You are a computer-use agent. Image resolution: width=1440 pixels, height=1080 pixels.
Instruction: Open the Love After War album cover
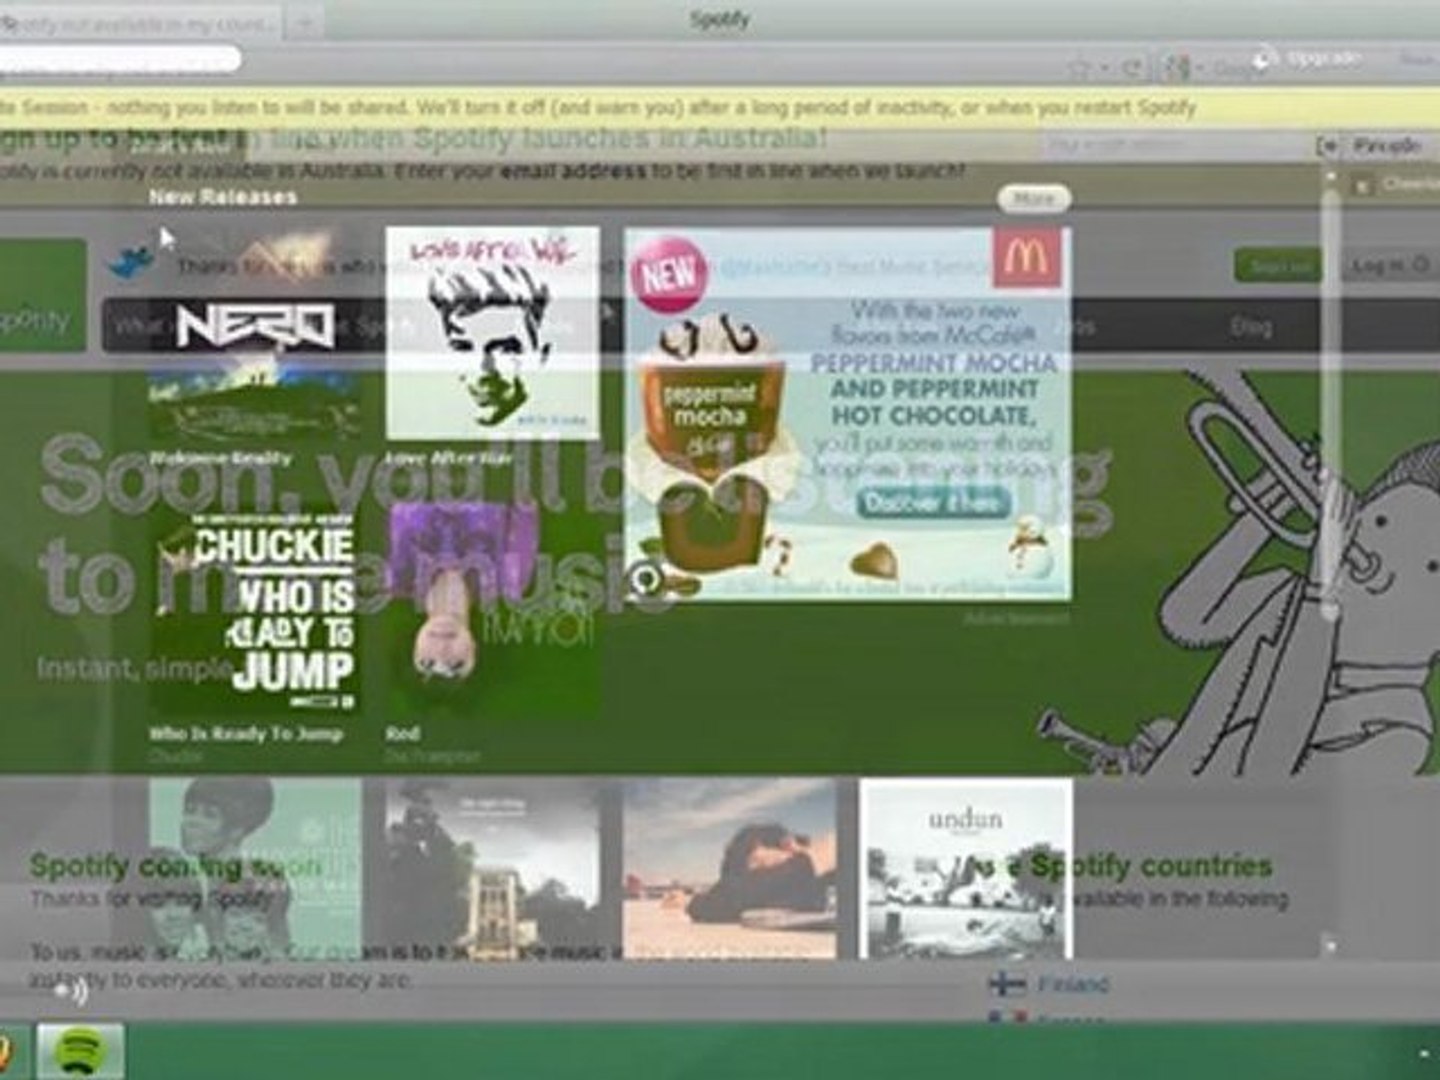[x=493, y=333]
